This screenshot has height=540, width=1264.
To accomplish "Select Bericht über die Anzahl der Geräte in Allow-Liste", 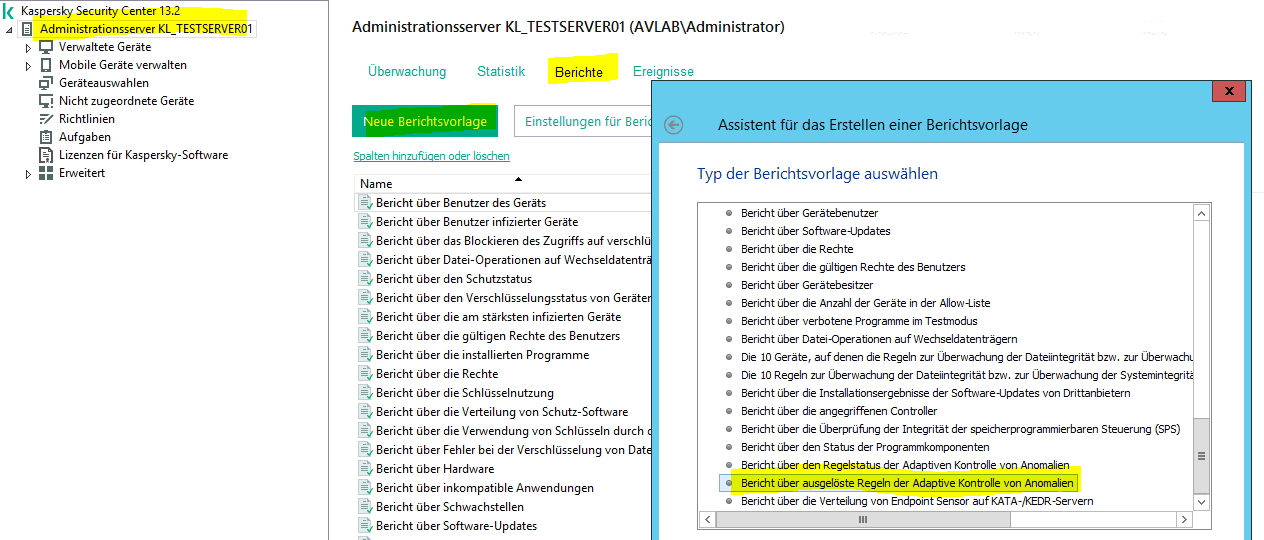I will tap(866, 303).
